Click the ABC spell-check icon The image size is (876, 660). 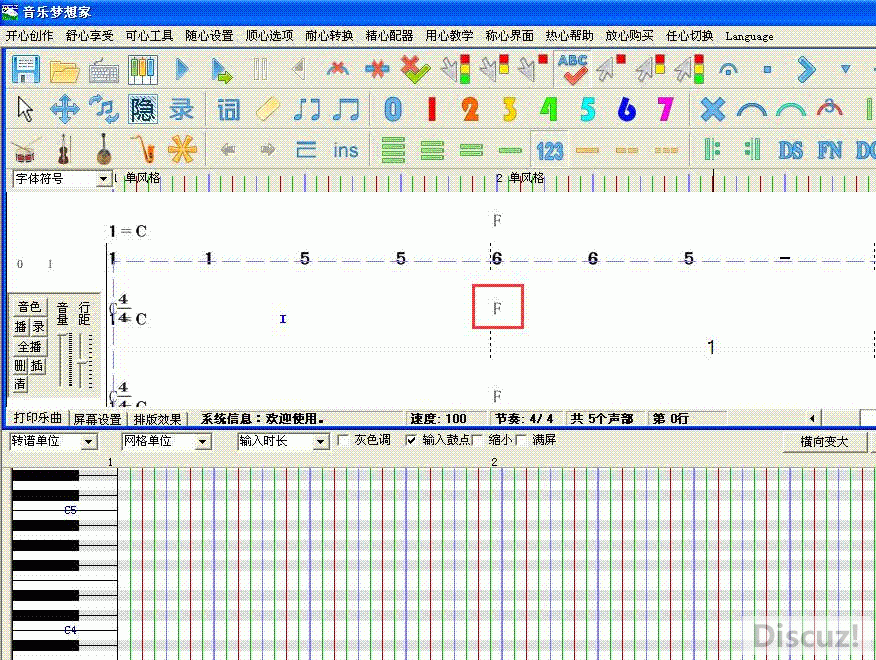click(573, 70)
